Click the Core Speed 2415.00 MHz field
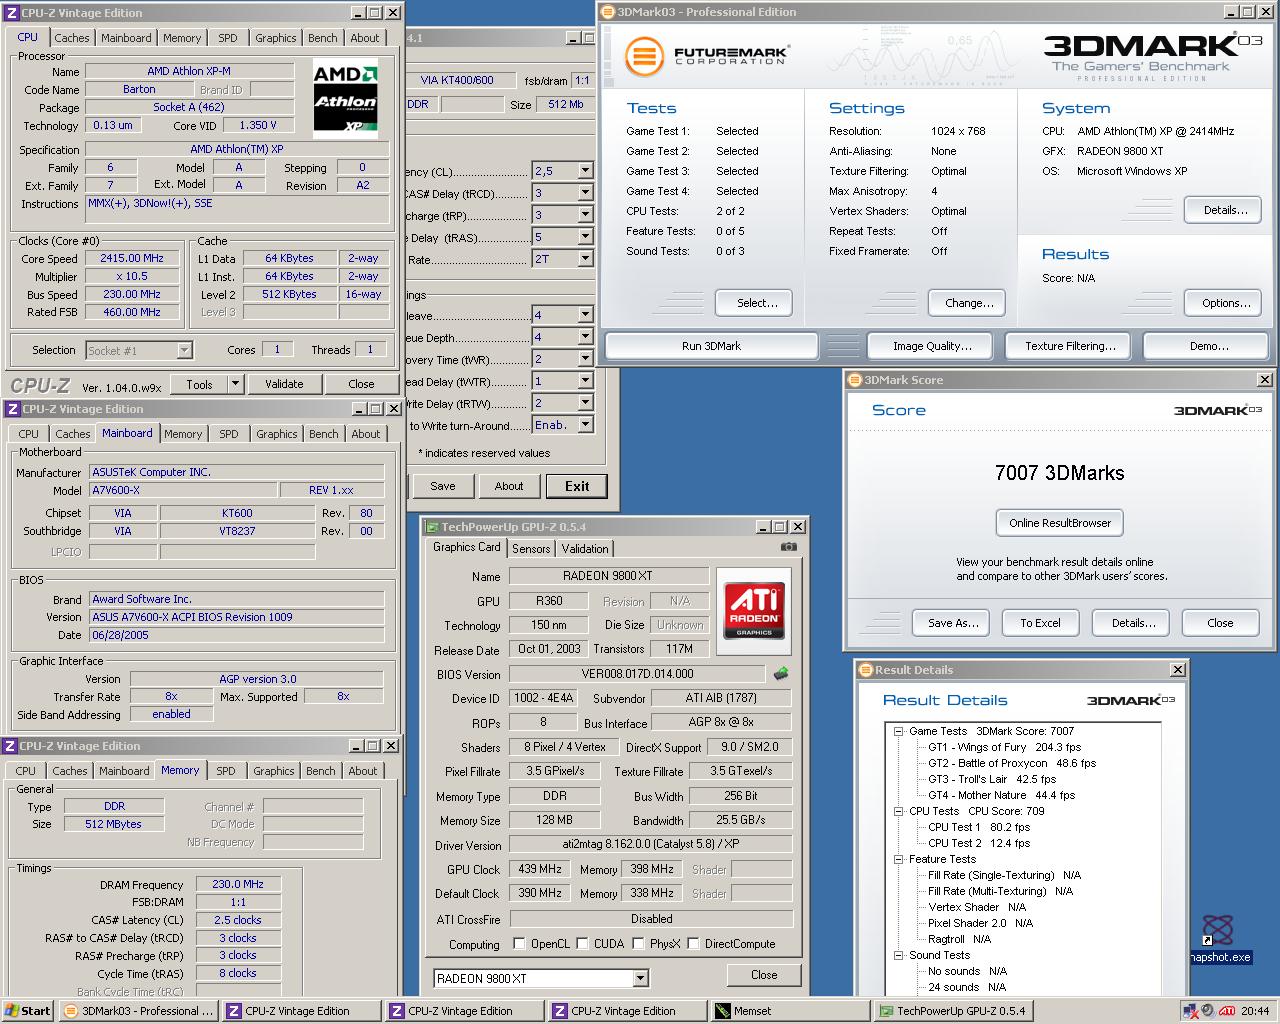Image resolution: width=1280 pixels, height=1024 pixels. pos(132,258)
